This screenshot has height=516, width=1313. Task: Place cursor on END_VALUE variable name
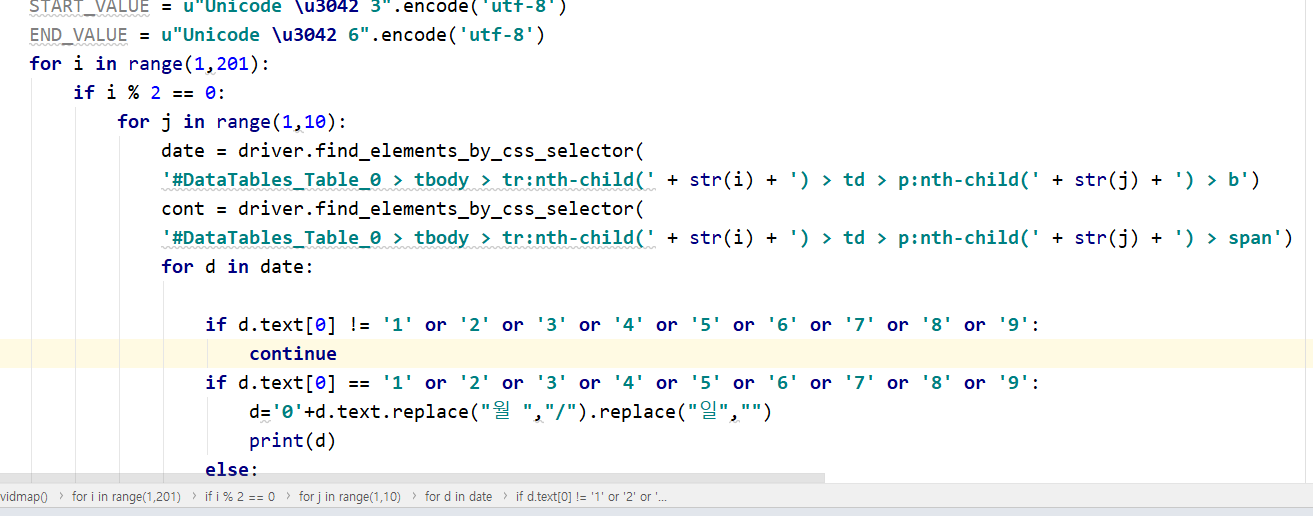(78, 36)
